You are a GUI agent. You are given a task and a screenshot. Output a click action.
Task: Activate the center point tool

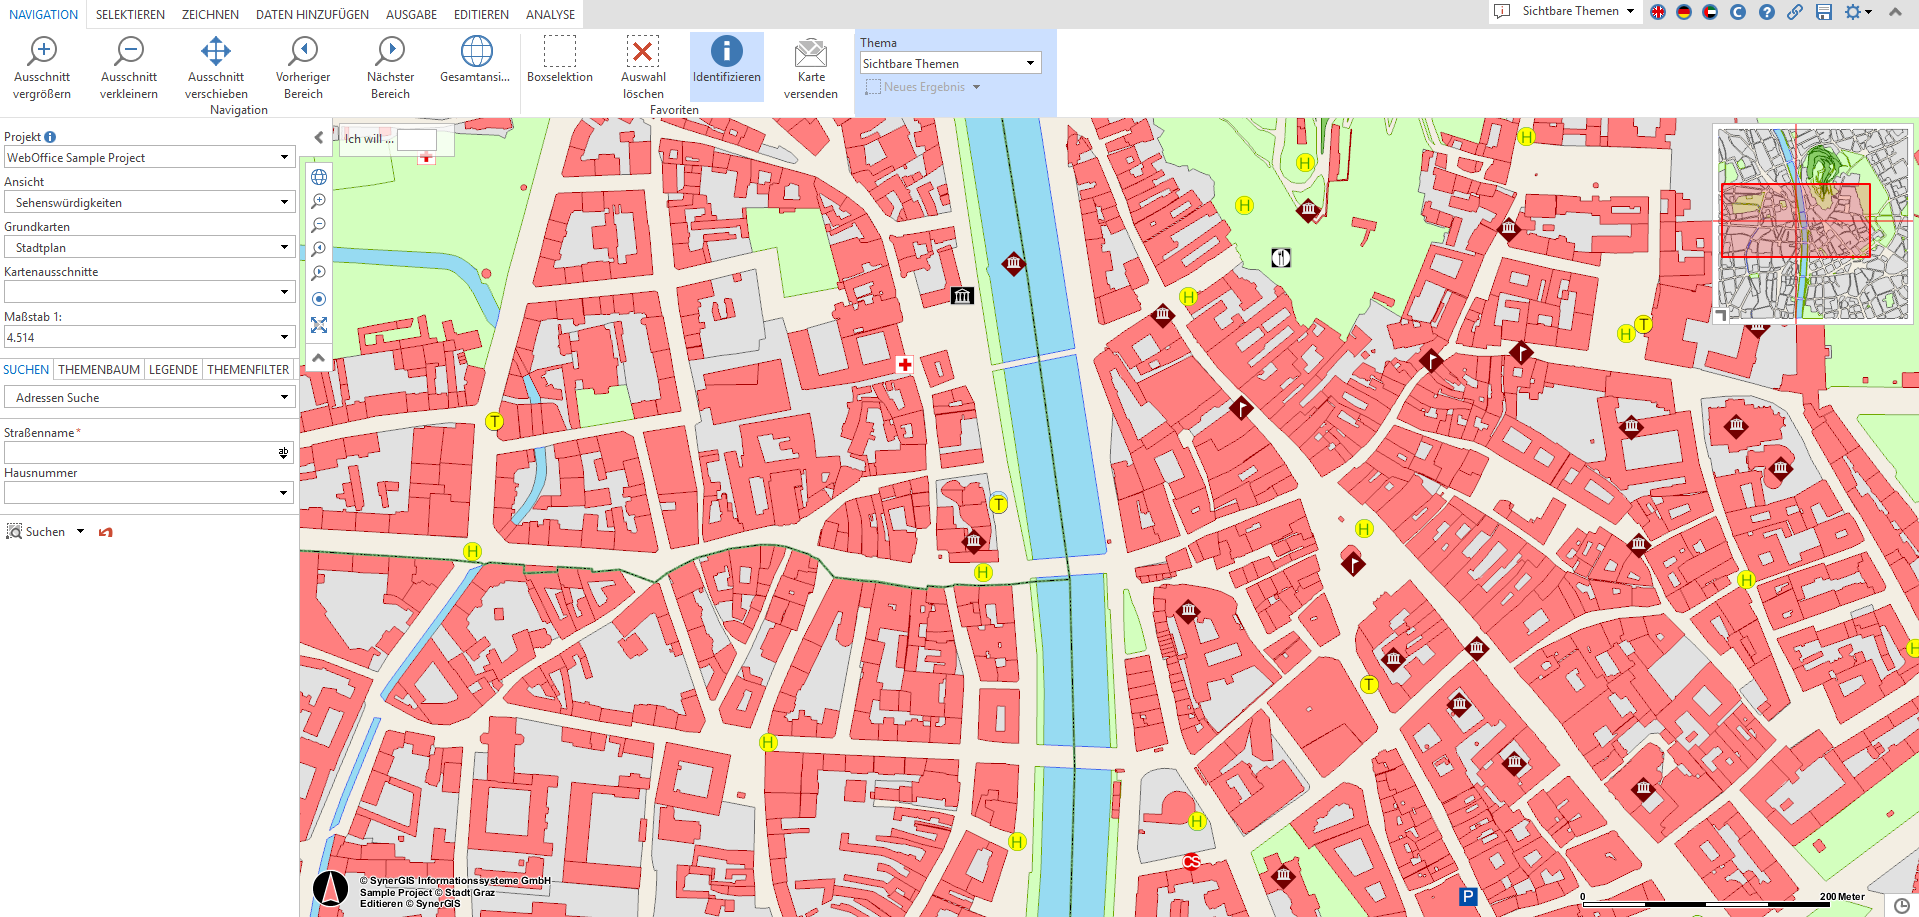[x=318, y=299]
